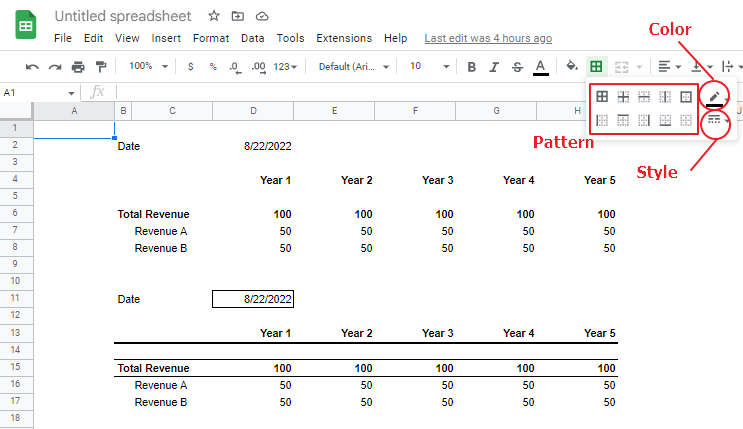Star the Untitled spreadsheet
Image resolution: width=743 pixels, height=429 pixels.
(x=214, y=16)
